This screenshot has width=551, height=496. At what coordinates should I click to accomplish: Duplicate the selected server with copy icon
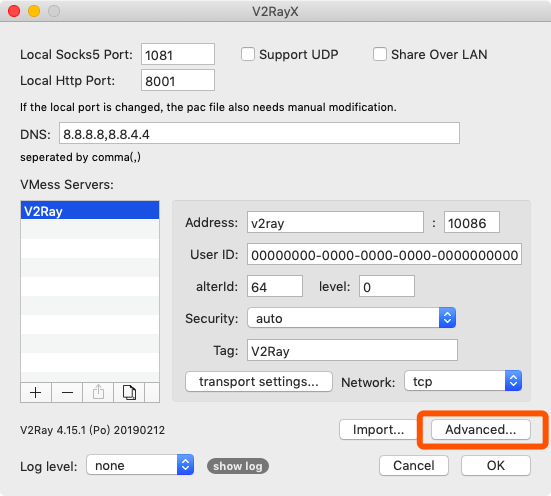(129, 392)
